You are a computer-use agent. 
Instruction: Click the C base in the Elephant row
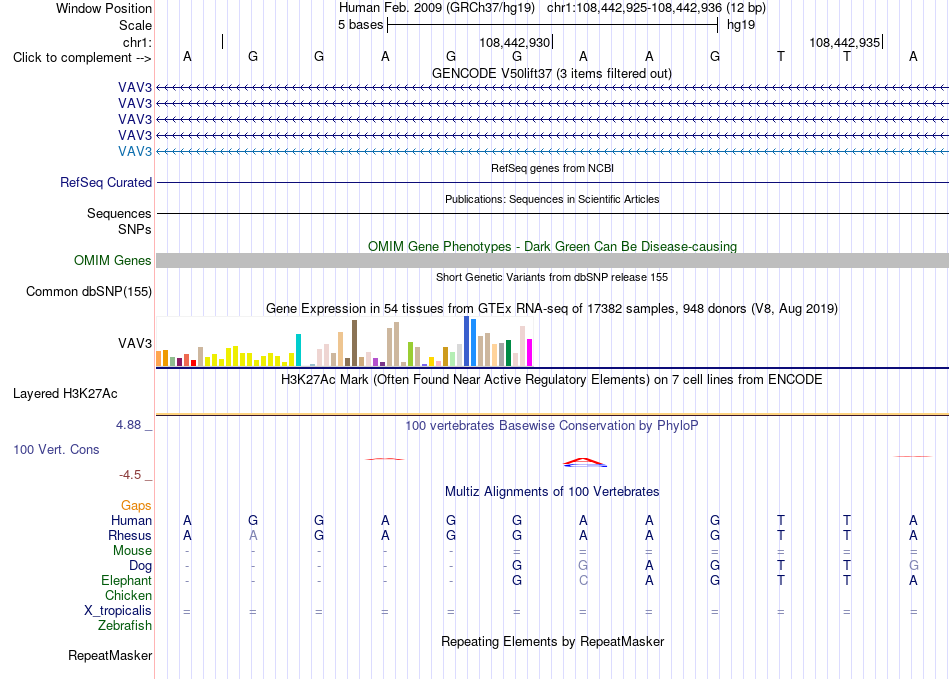[583, 580]
